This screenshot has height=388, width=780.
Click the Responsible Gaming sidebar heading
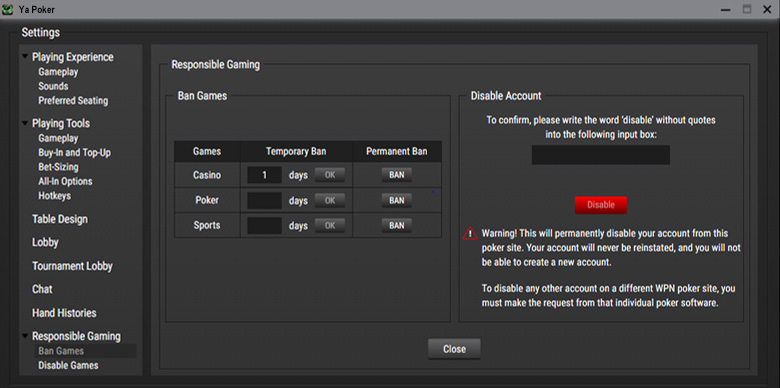(x=76, y=337)
